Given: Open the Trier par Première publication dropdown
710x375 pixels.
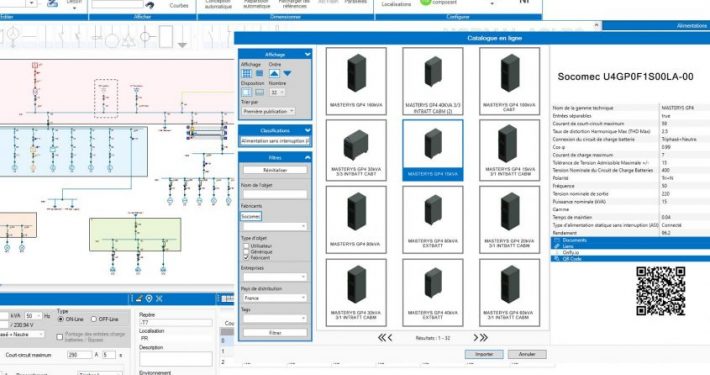Looking at the screenshot, I should click(x=268, y=111).
